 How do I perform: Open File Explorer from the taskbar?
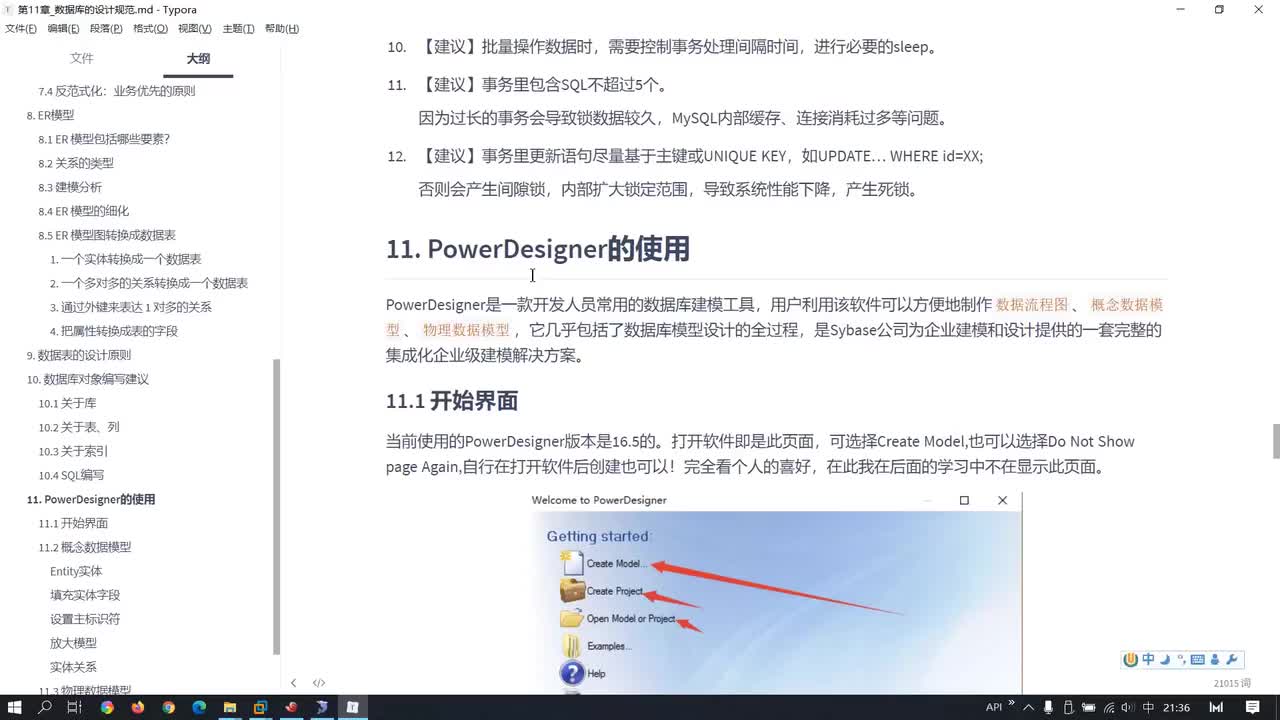coord(230,707)
